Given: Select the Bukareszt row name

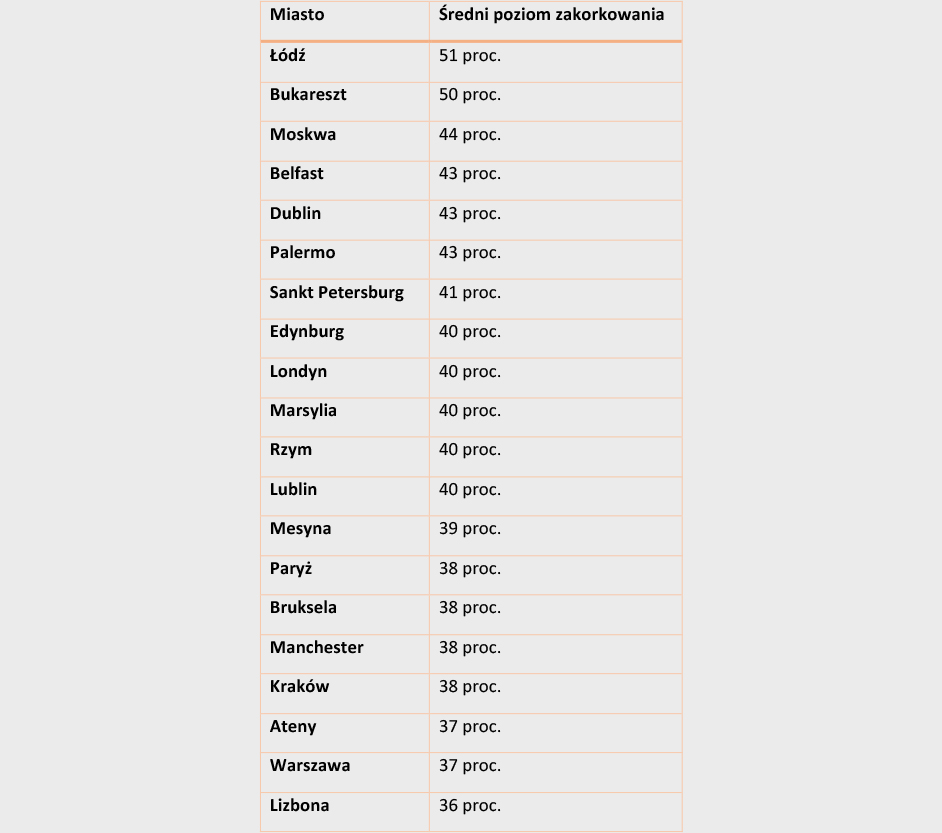Looking at the screenshot, I should [x=308, y=95].
